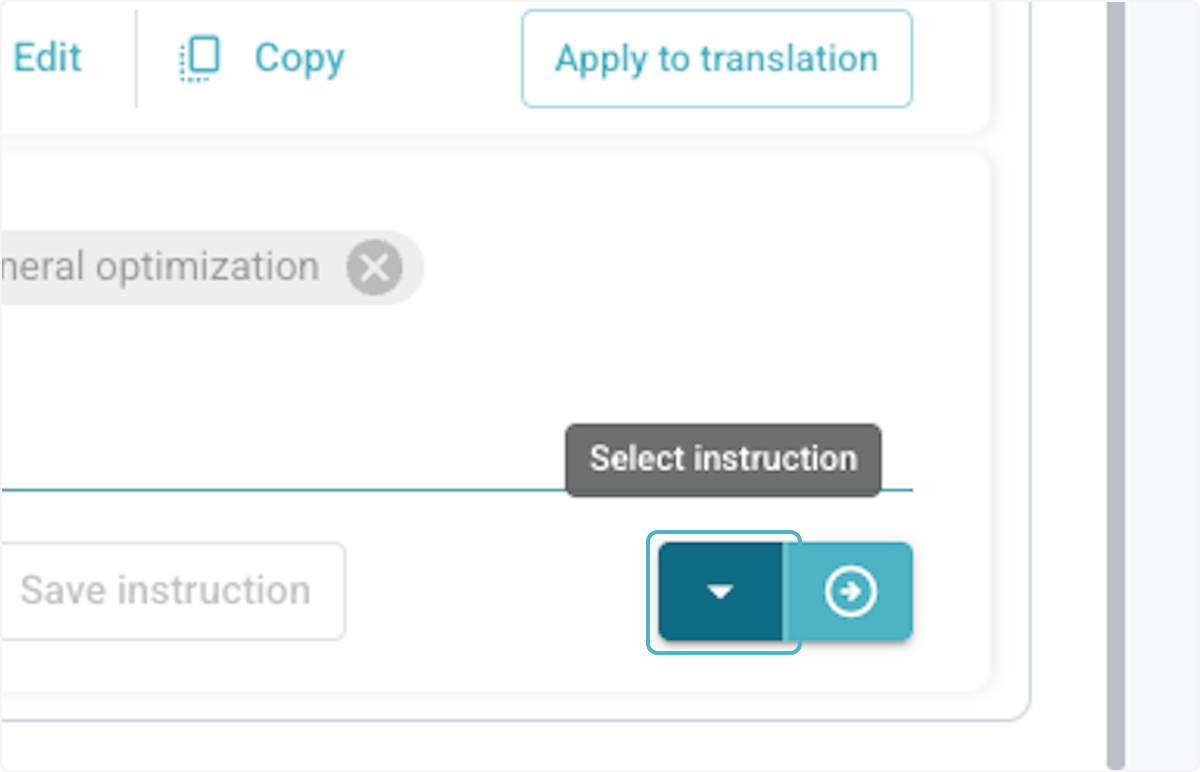Click the light gray area beside the scrollbar
This screenshot has height=772, width=1200.
click(1165, 380)
